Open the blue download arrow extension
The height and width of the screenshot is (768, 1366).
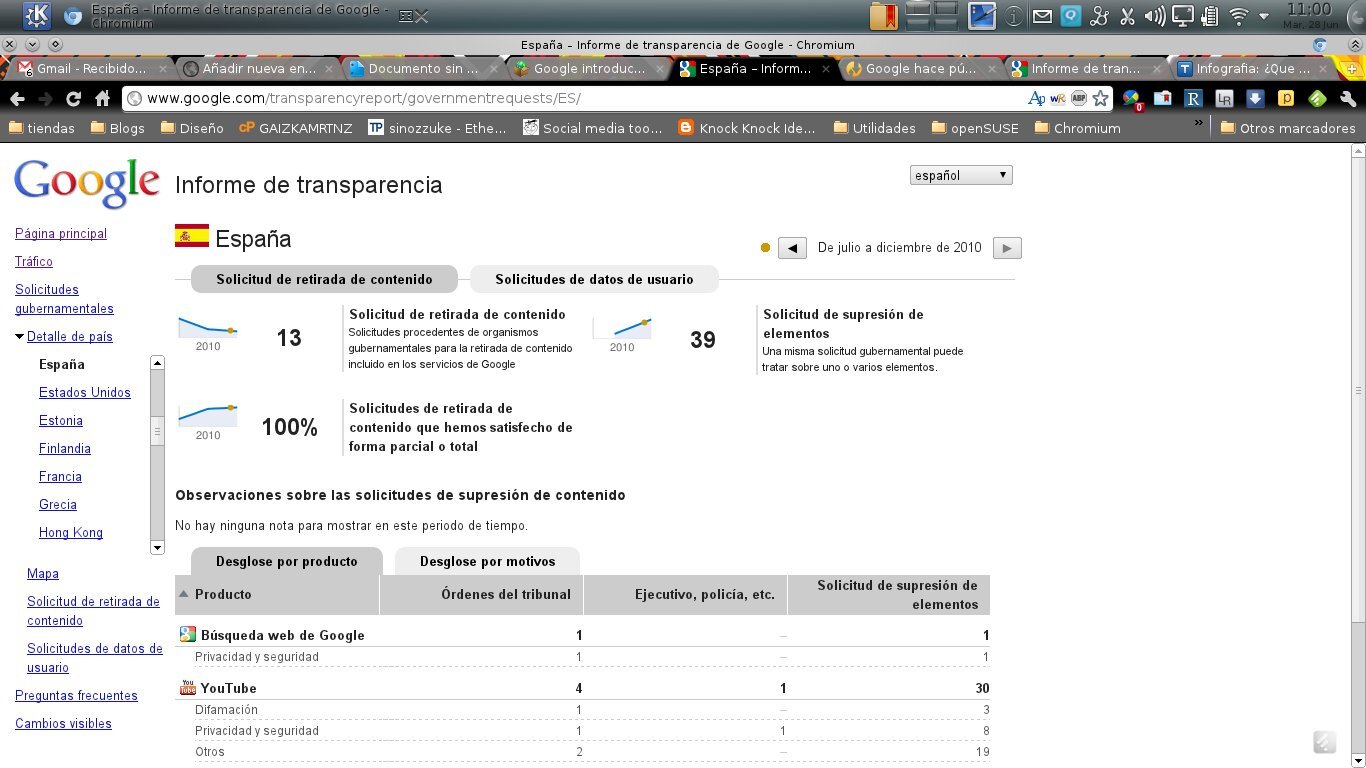click(1254, 100)
